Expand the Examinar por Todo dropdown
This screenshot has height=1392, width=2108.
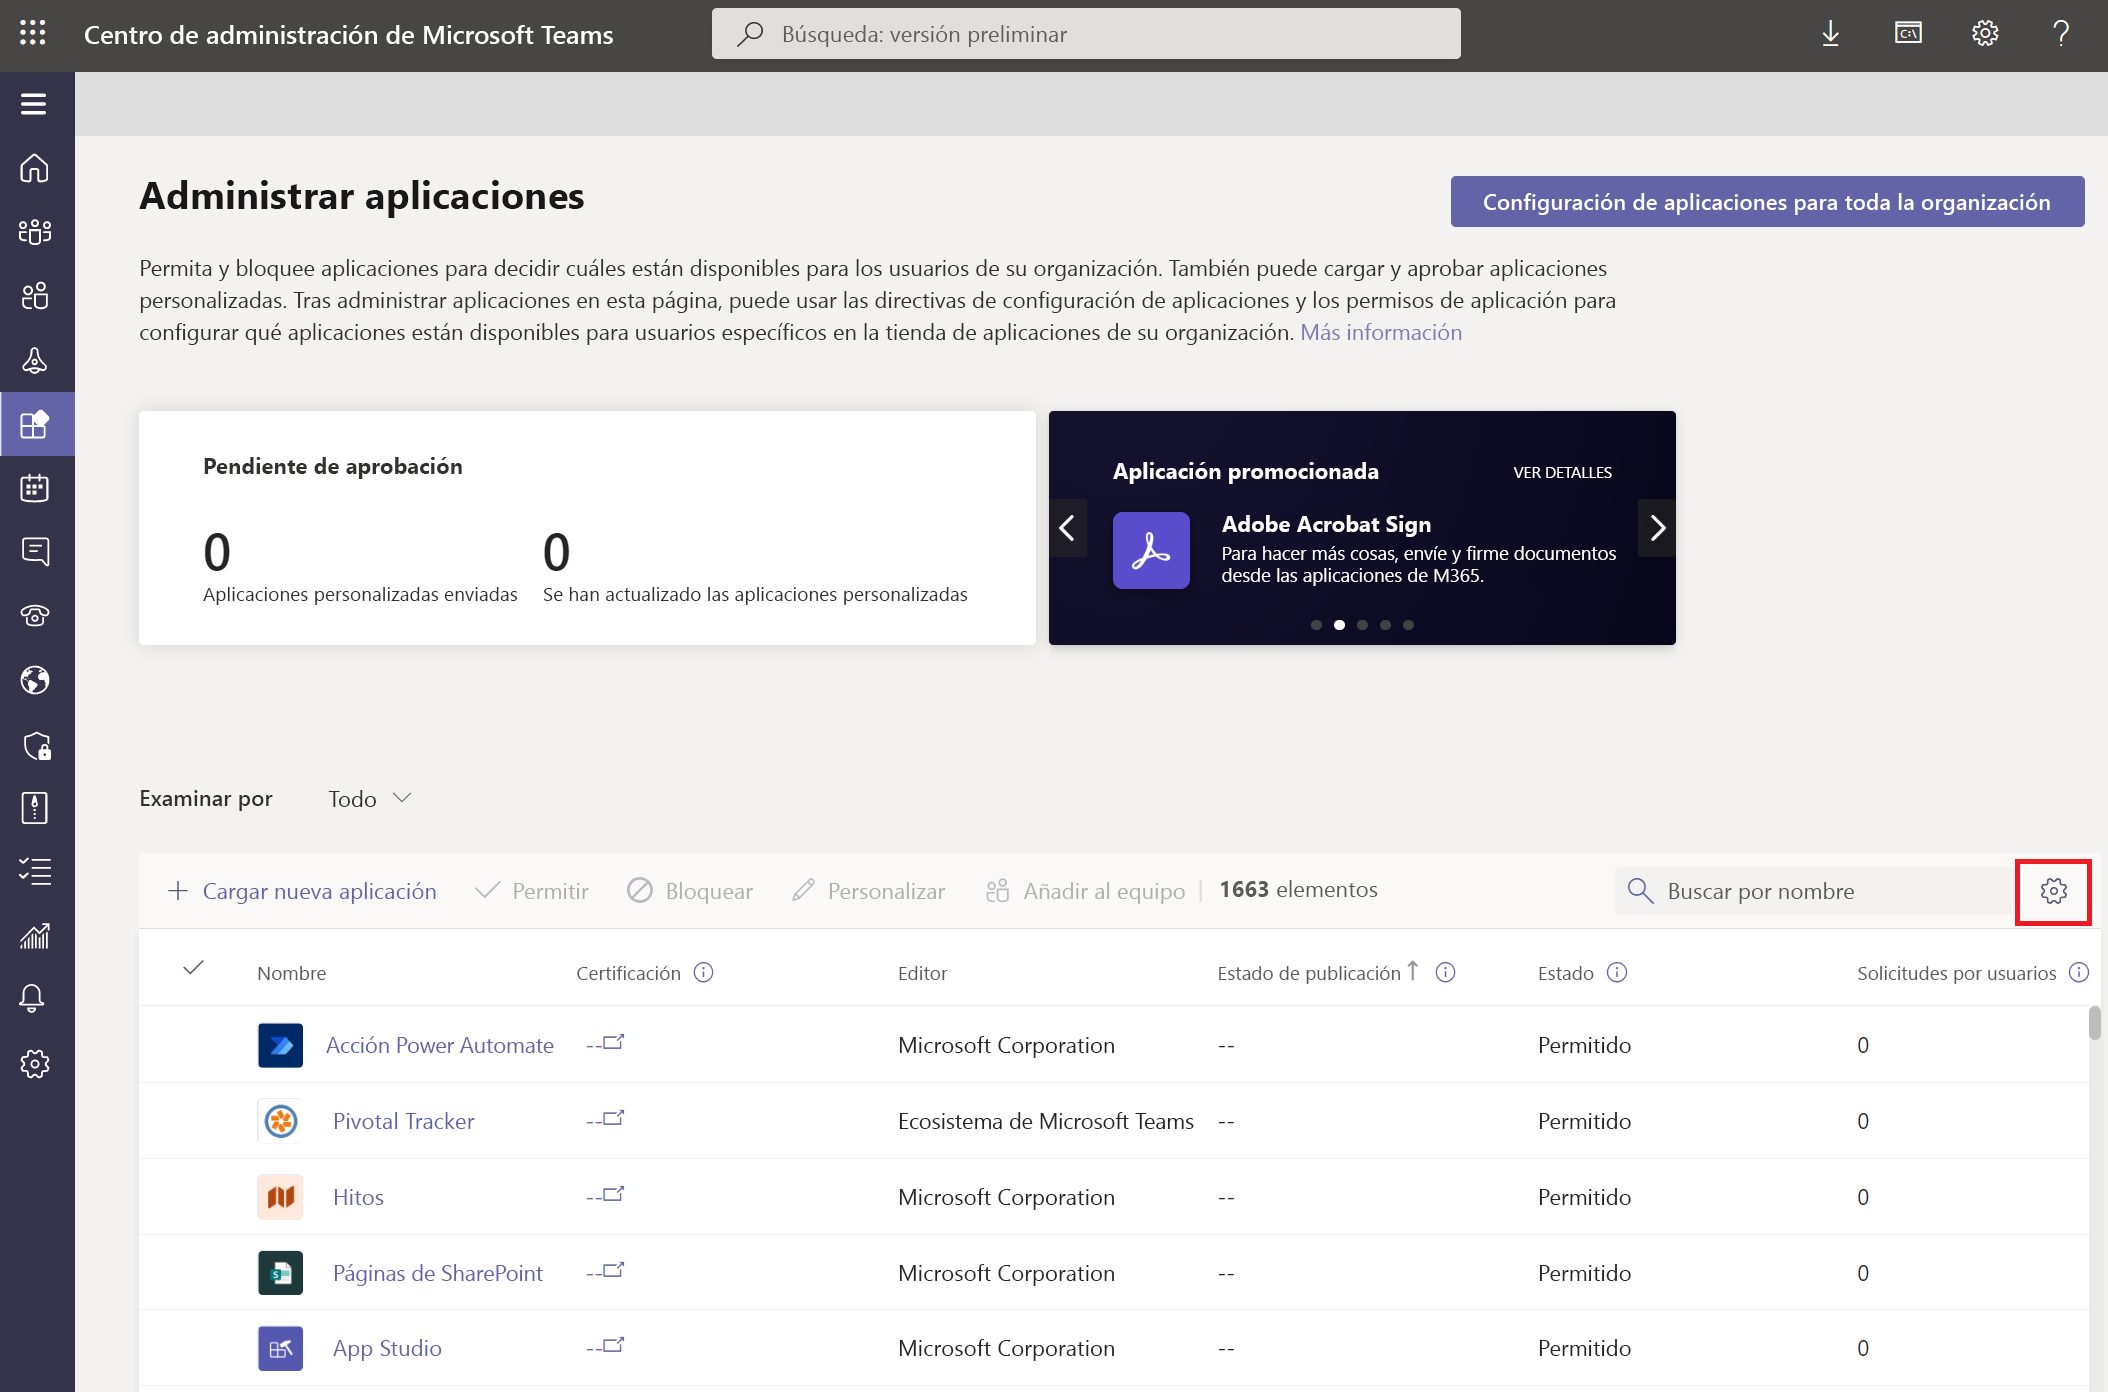370,798
